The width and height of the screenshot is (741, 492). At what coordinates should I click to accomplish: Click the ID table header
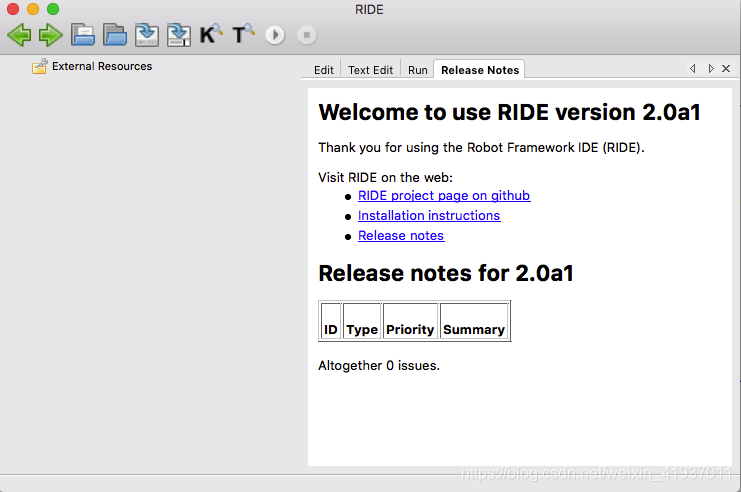coord(331,321)
